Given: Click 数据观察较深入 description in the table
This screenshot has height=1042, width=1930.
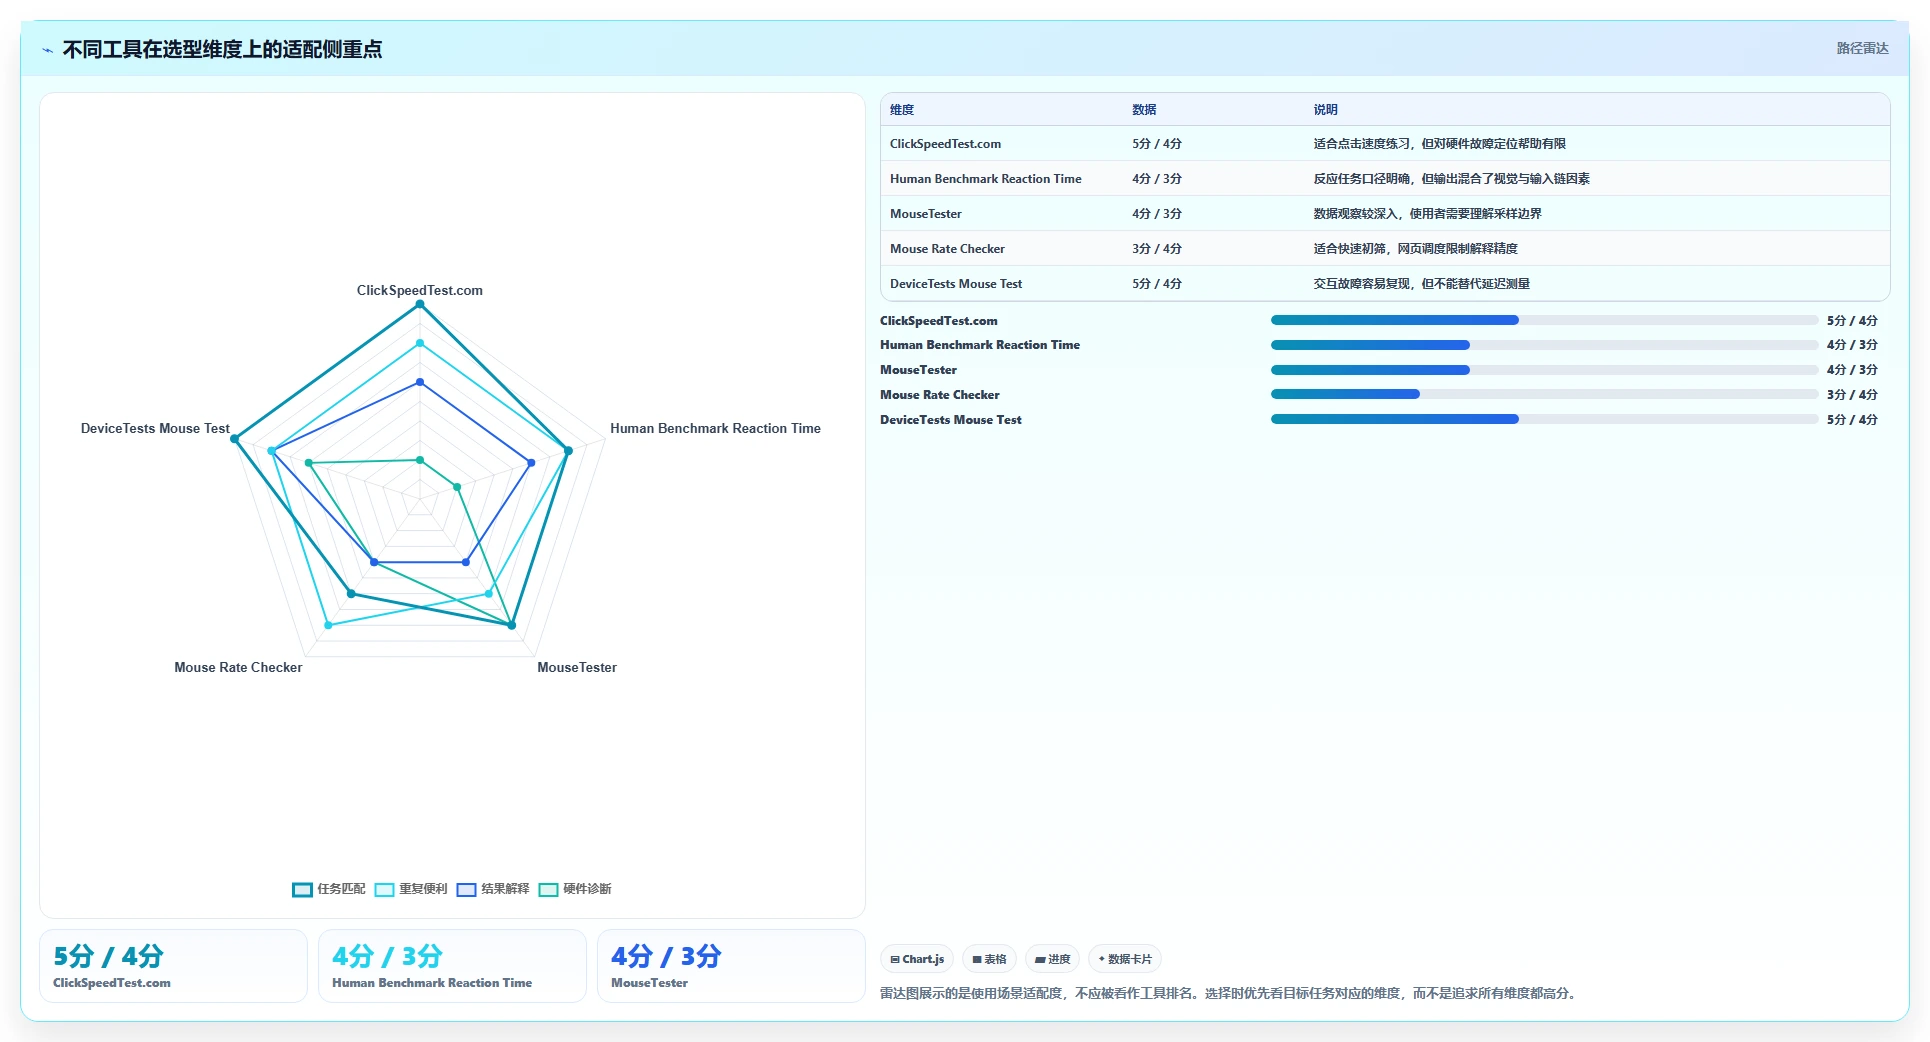Looking at the screenshot, I should coord(1428,214).
